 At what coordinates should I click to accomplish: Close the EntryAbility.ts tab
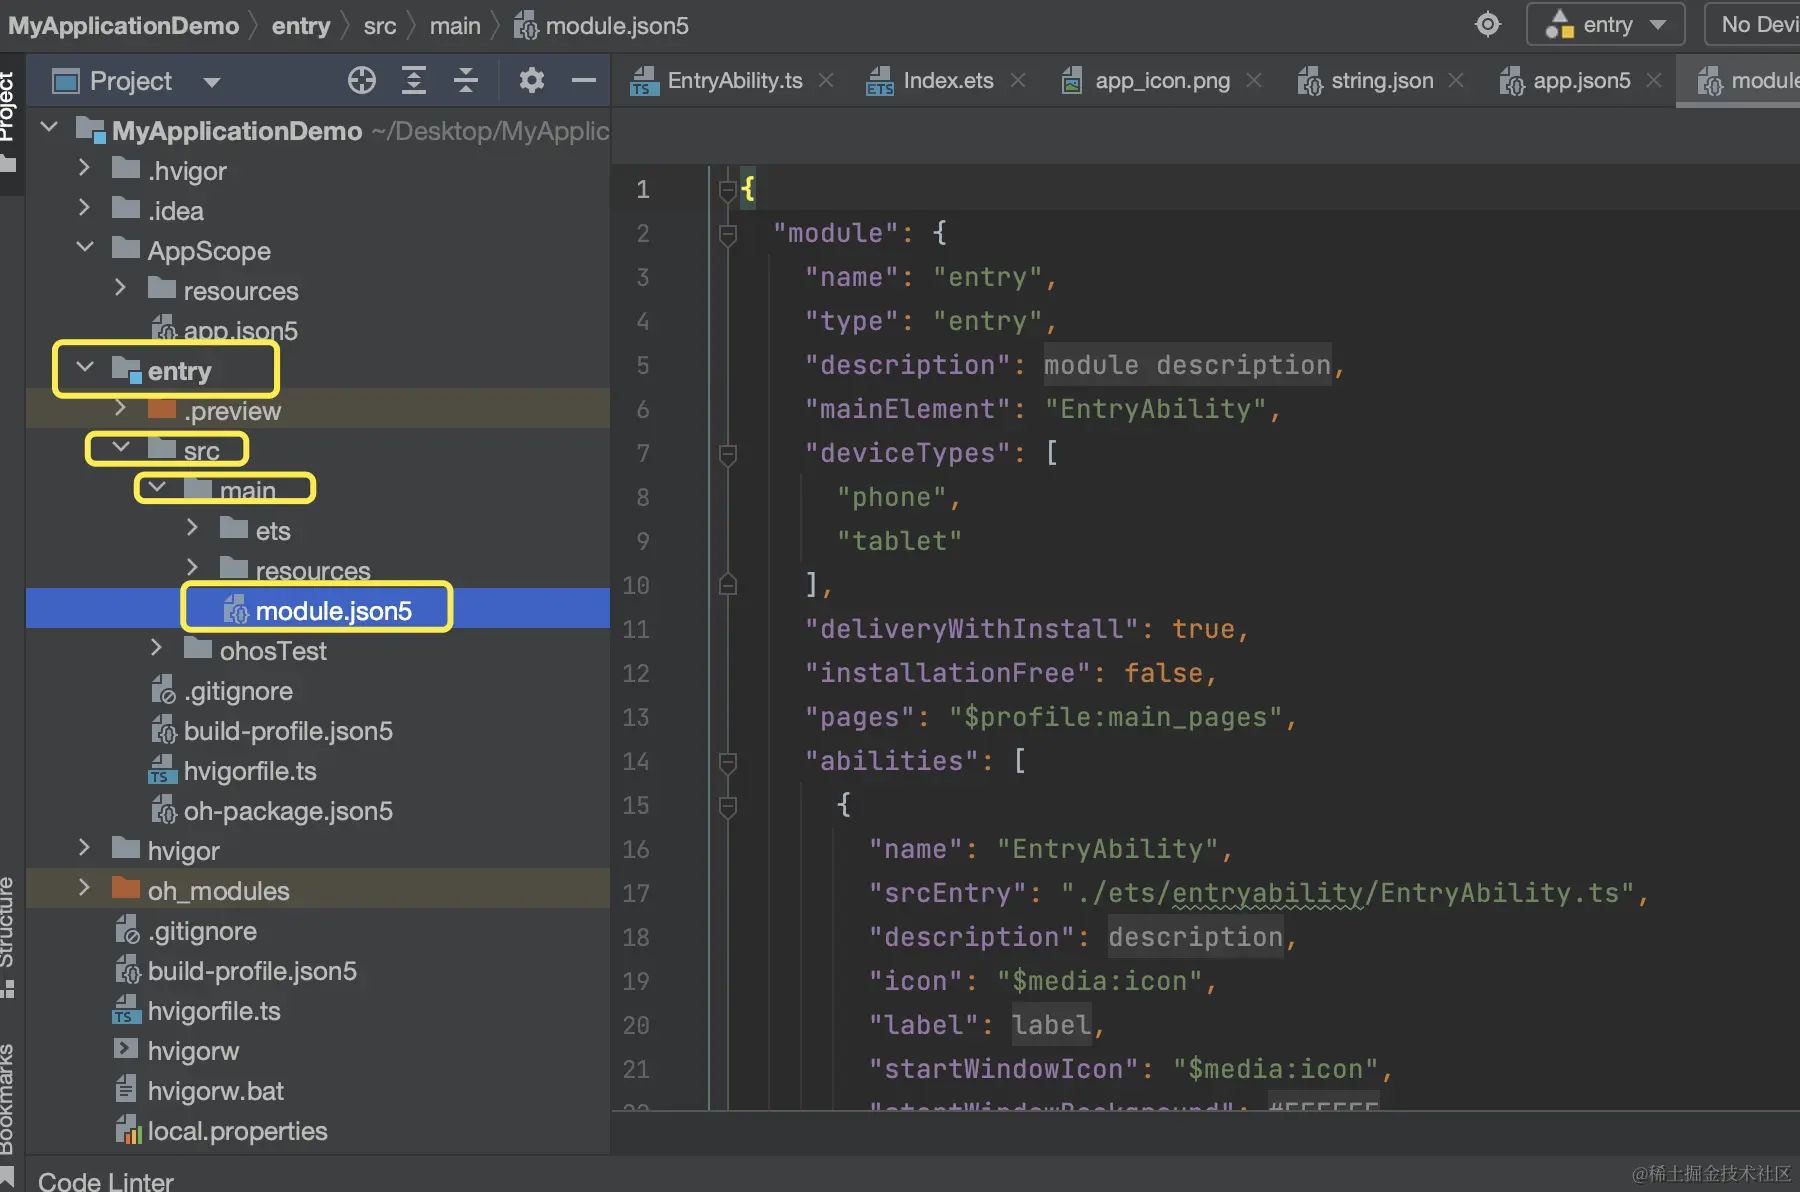tap(826, 80)
